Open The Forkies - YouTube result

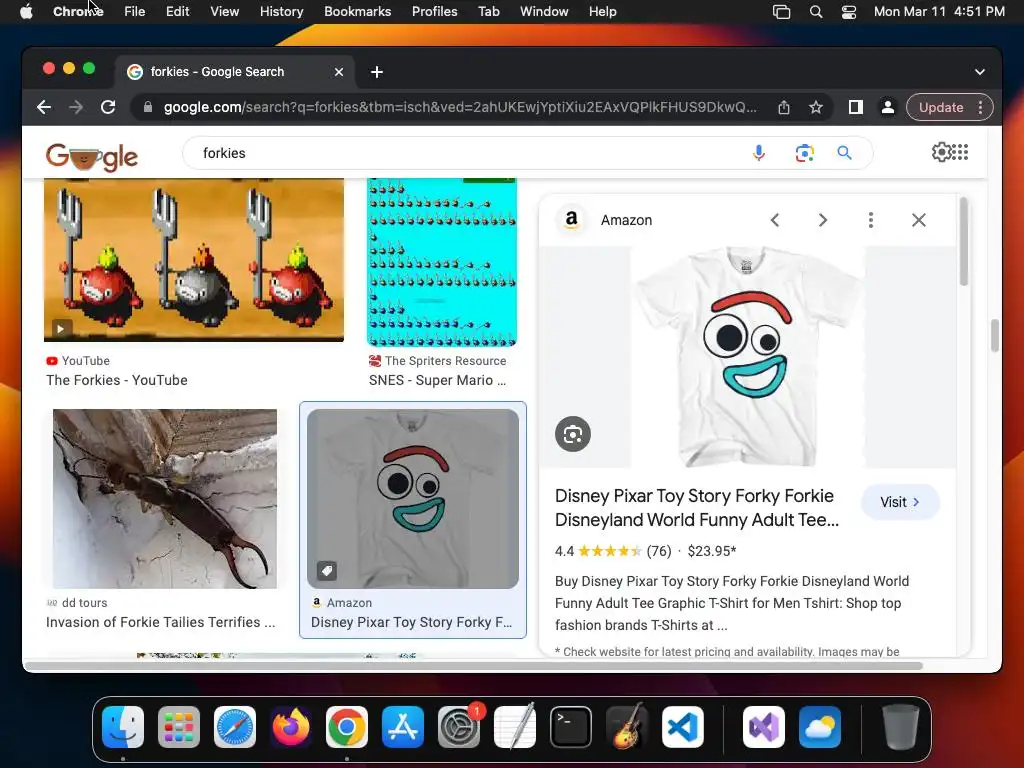click(x=117, y=380)
